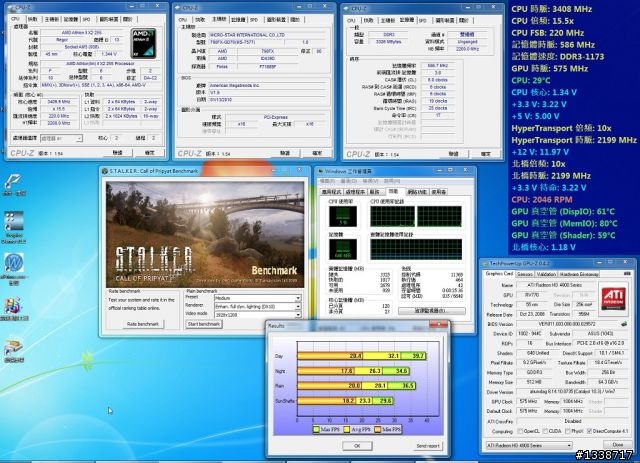Screen dimensions: 640x463
Task: Click the "CPU FSB: 220 MHz" overlay line
Action: 547,33
